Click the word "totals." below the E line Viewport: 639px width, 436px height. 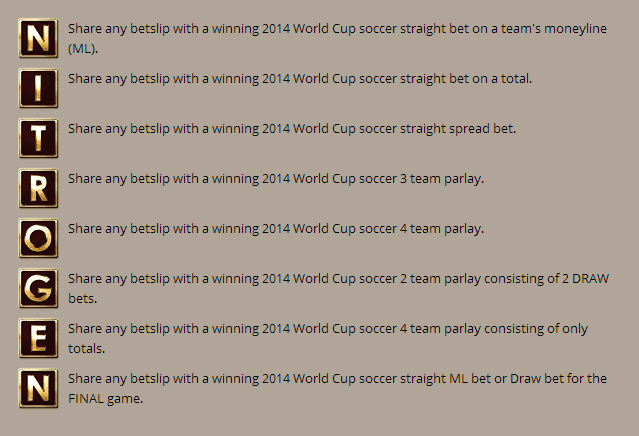[86, 349]
